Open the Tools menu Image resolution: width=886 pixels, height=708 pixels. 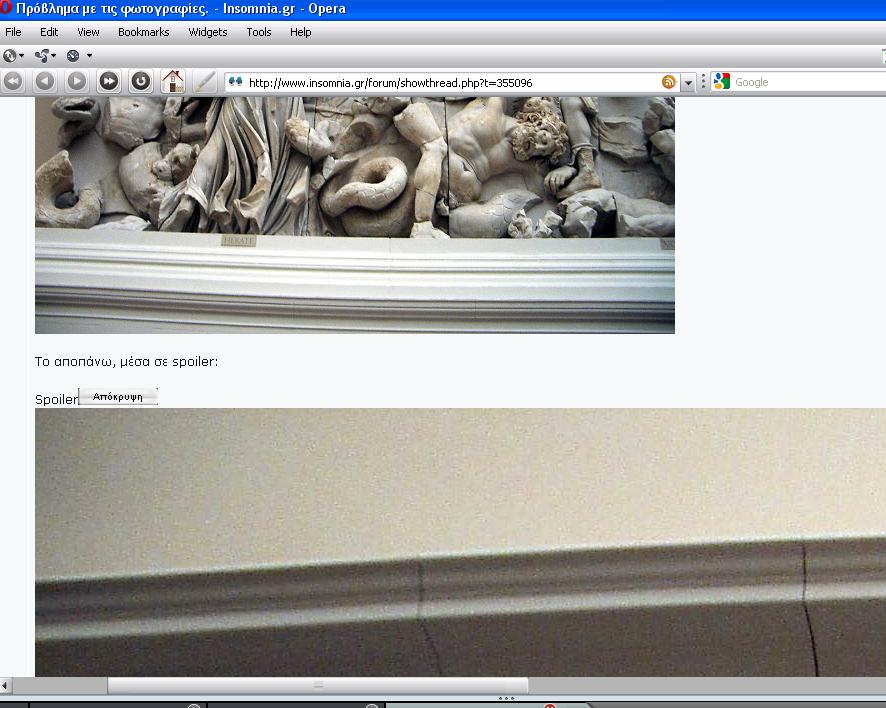point(259,32)
